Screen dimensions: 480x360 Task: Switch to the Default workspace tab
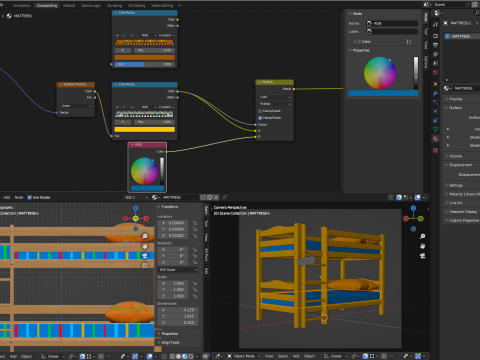click(x=69, y=5)
